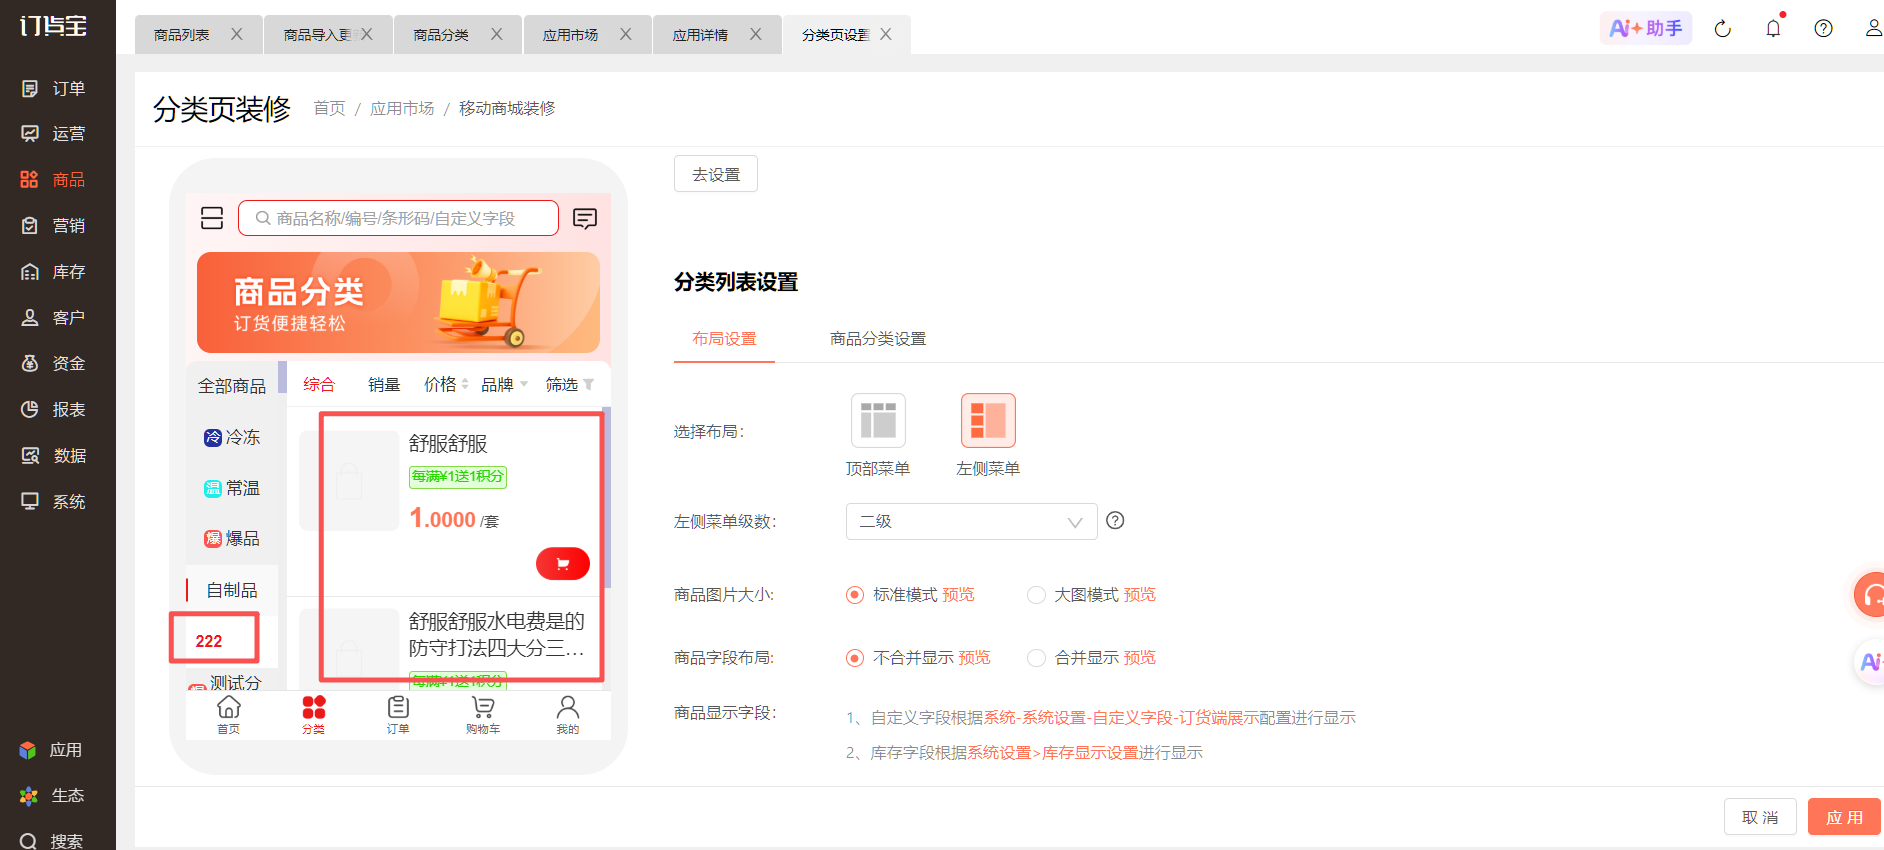Open the 商品 sidebar menu icon
1884x850 pixels.
(30, 180)
